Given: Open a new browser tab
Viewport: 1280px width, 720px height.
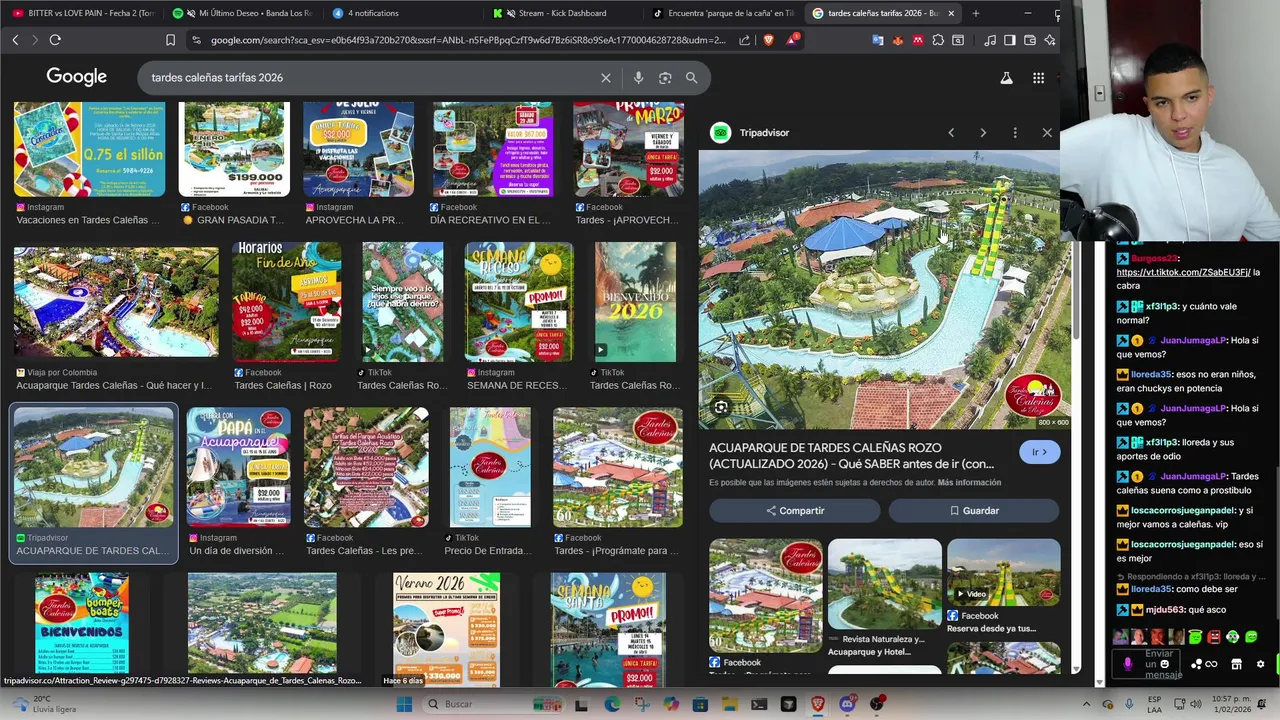Looking at the screenshot, I should tap(976, 13).
